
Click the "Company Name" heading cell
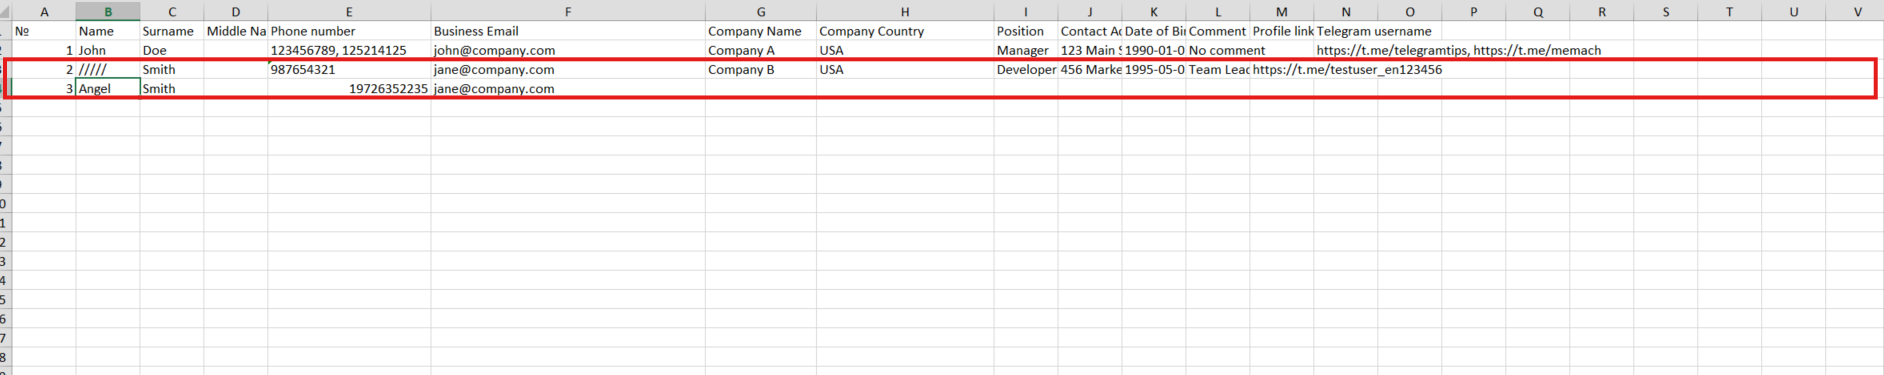click(761, 31)
